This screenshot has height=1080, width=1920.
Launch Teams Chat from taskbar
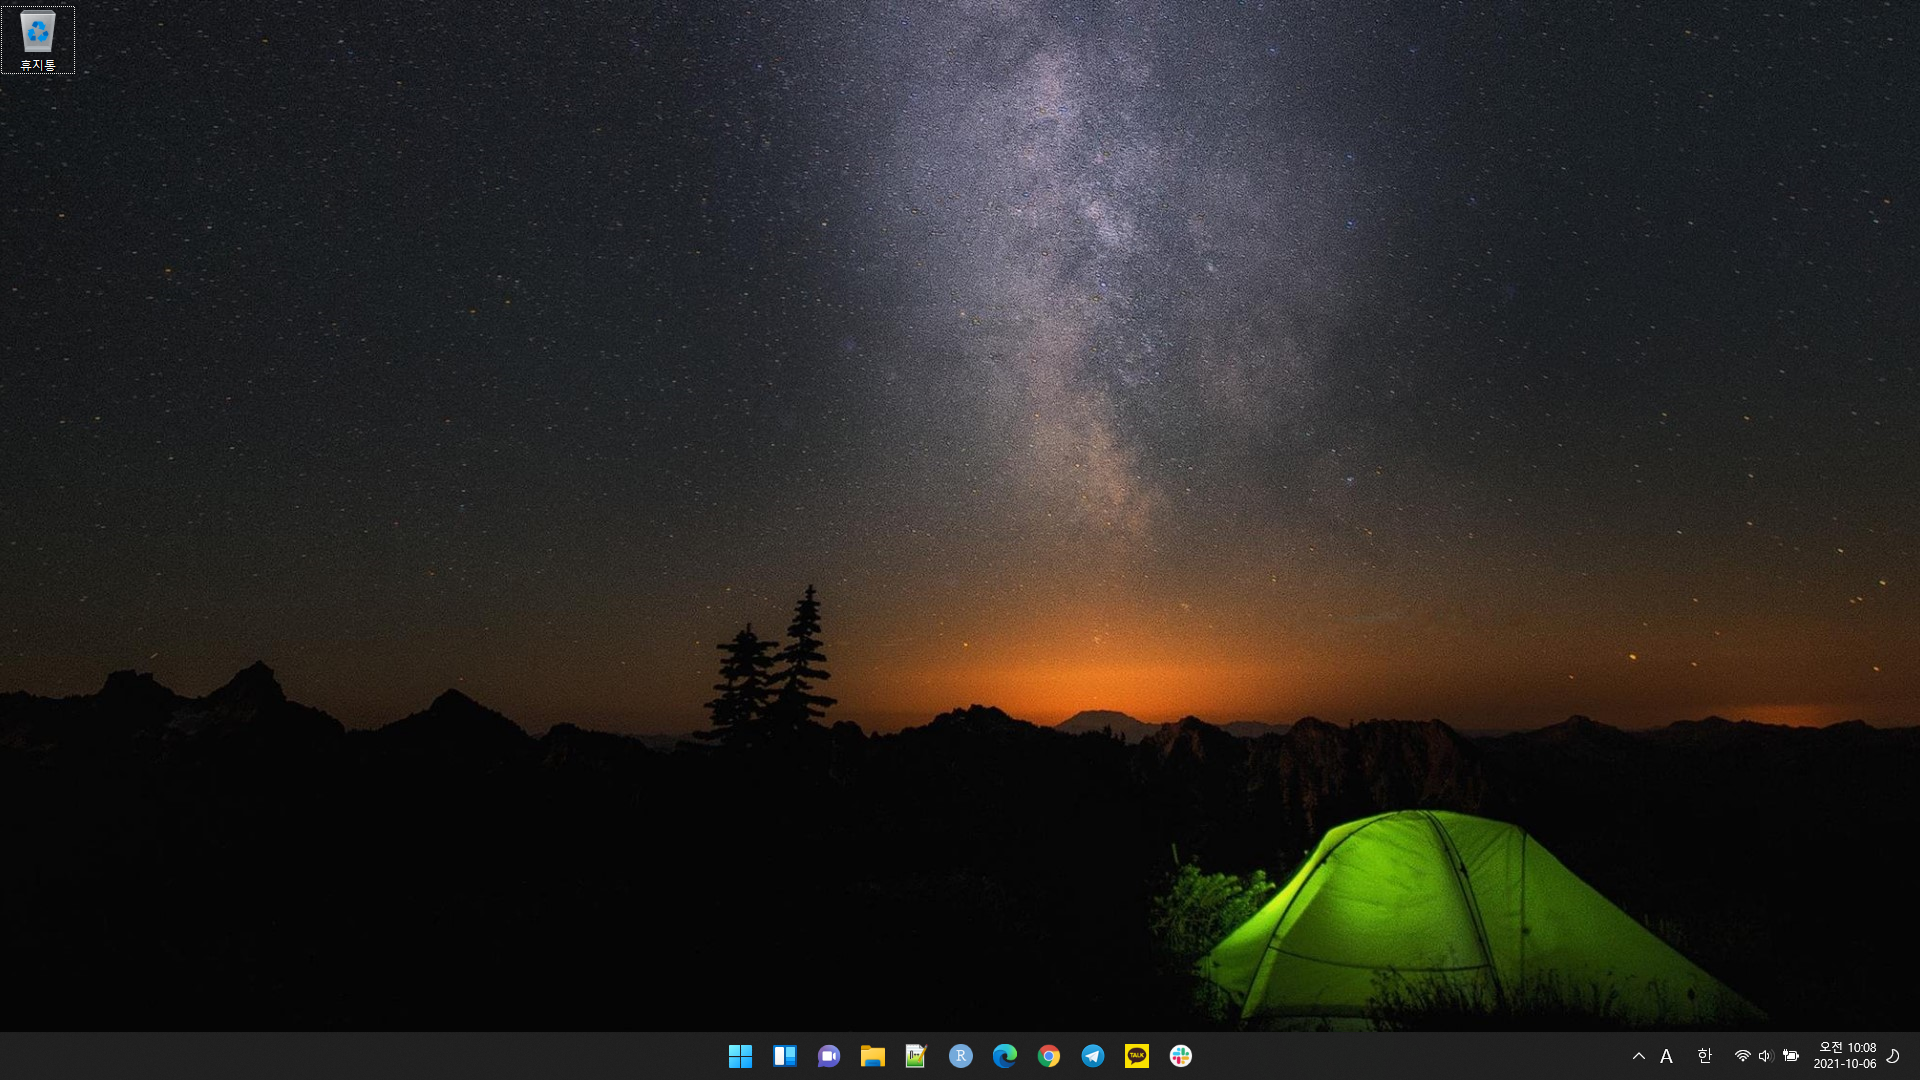[x=828, y=1056]
